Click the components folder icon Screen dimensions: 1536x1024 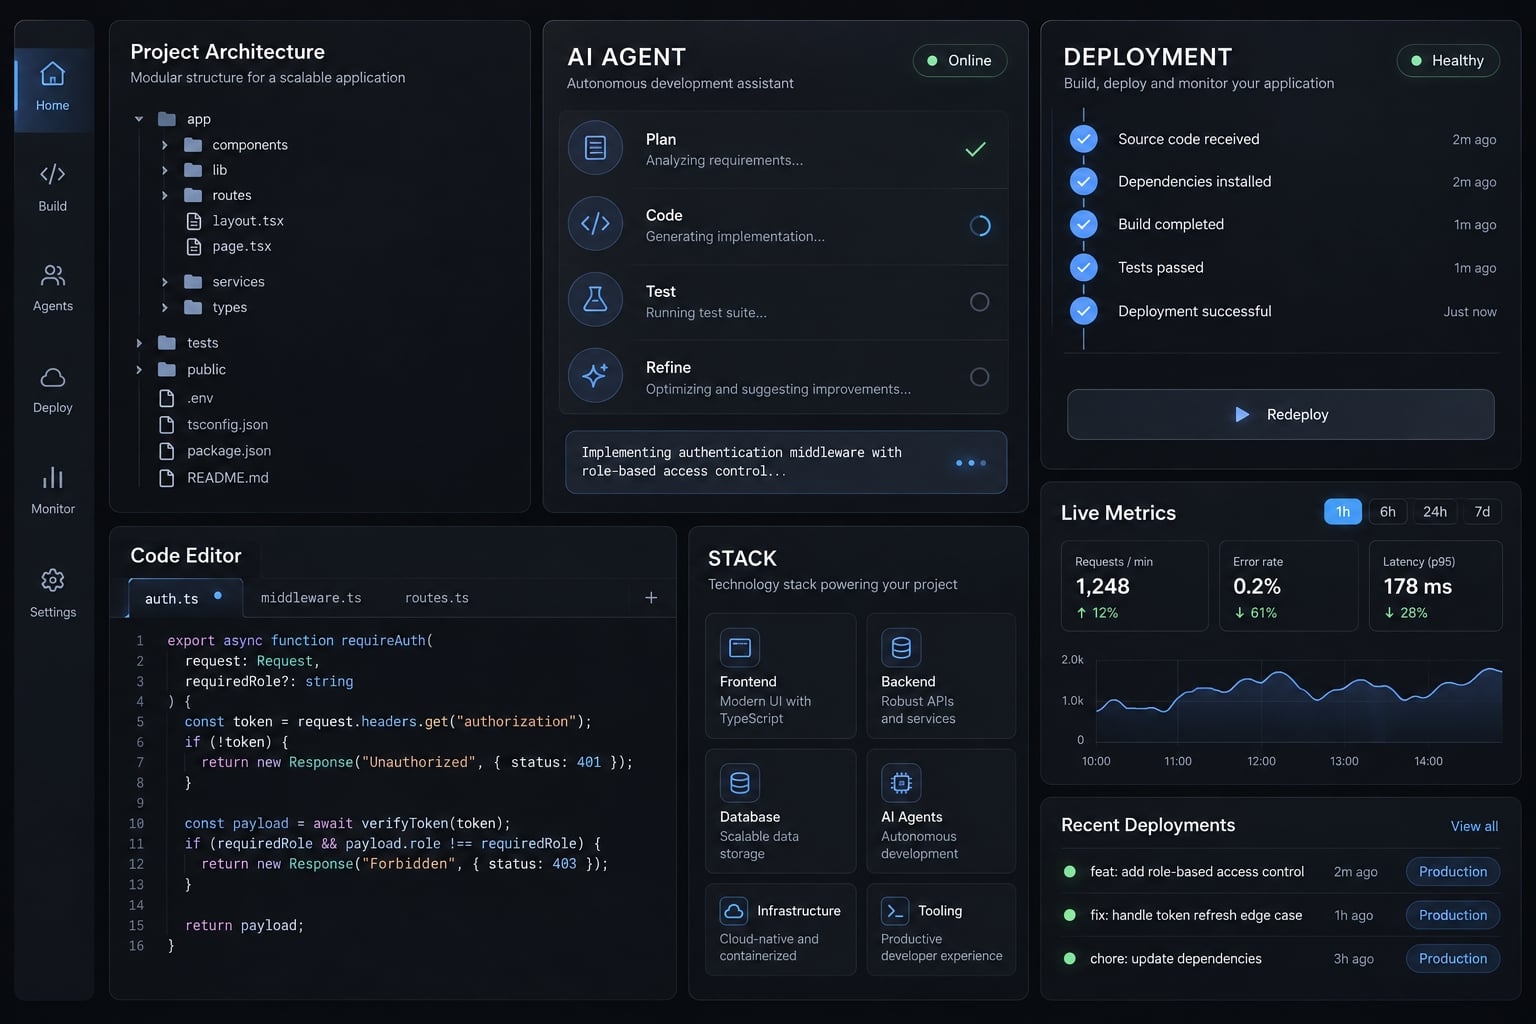pos(193,145)
